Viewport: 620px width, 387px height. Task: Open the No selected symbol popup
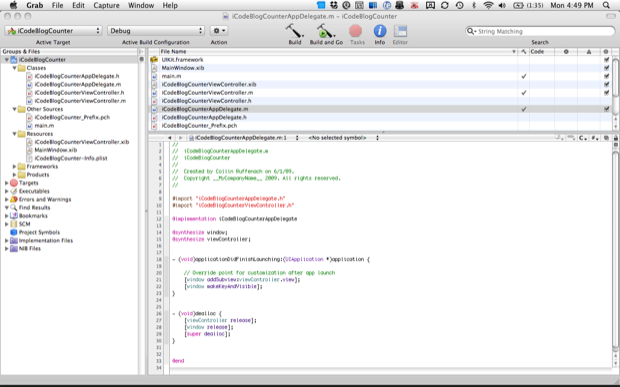coord(343,138)
